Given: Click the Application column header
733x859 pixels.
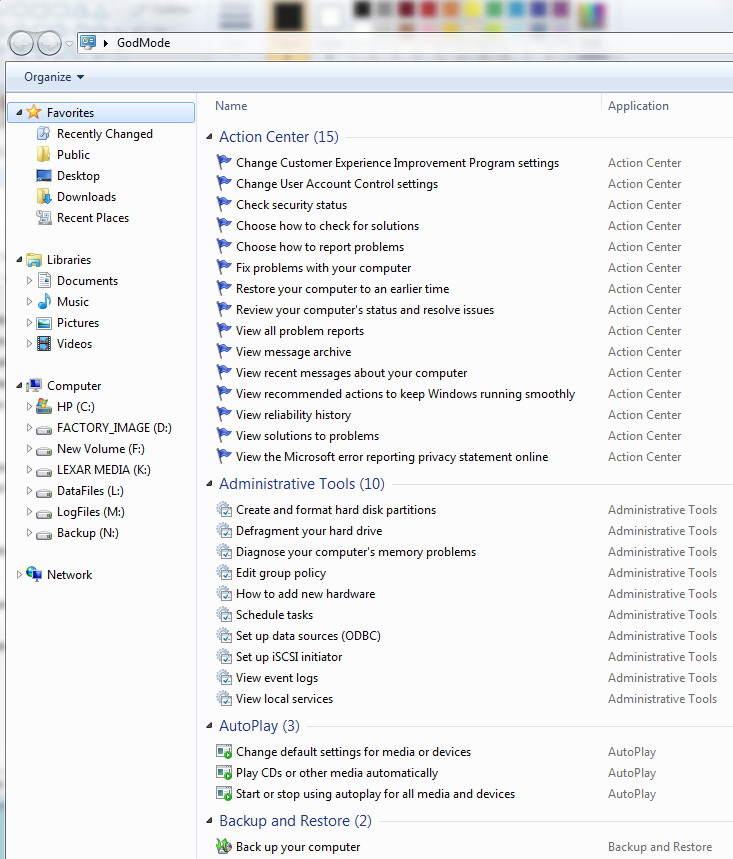Looking at the screenshot, I should pos(638,106).
